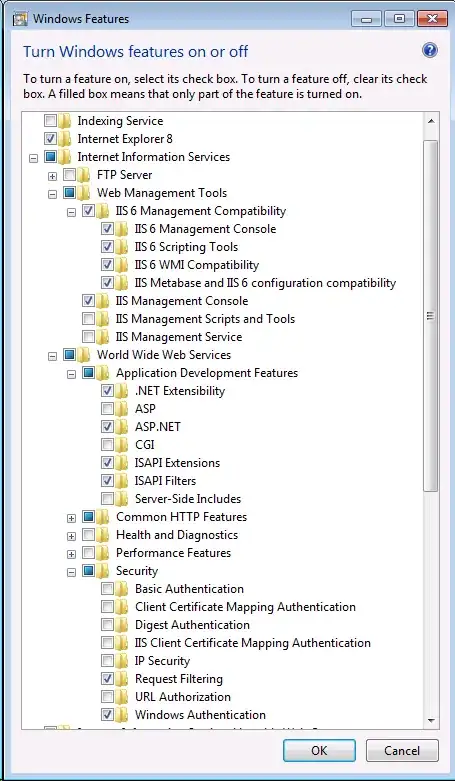Viewport: 455px width, 781px height.
Task: Click the folder icon beside Digest Authentication
Action: [122, 625]
